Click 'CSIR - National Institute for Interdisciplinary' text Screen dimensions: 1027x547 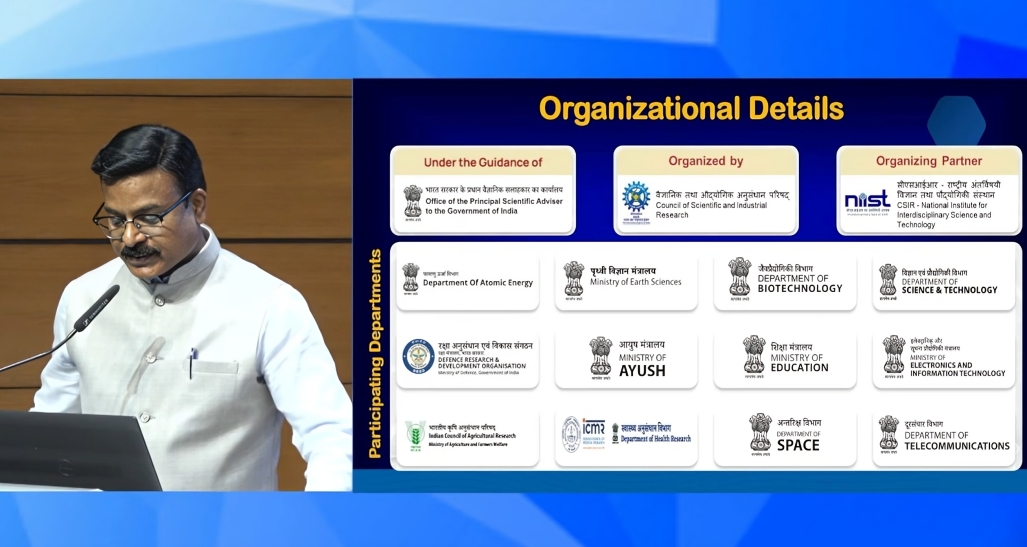[x=944, y=210]
